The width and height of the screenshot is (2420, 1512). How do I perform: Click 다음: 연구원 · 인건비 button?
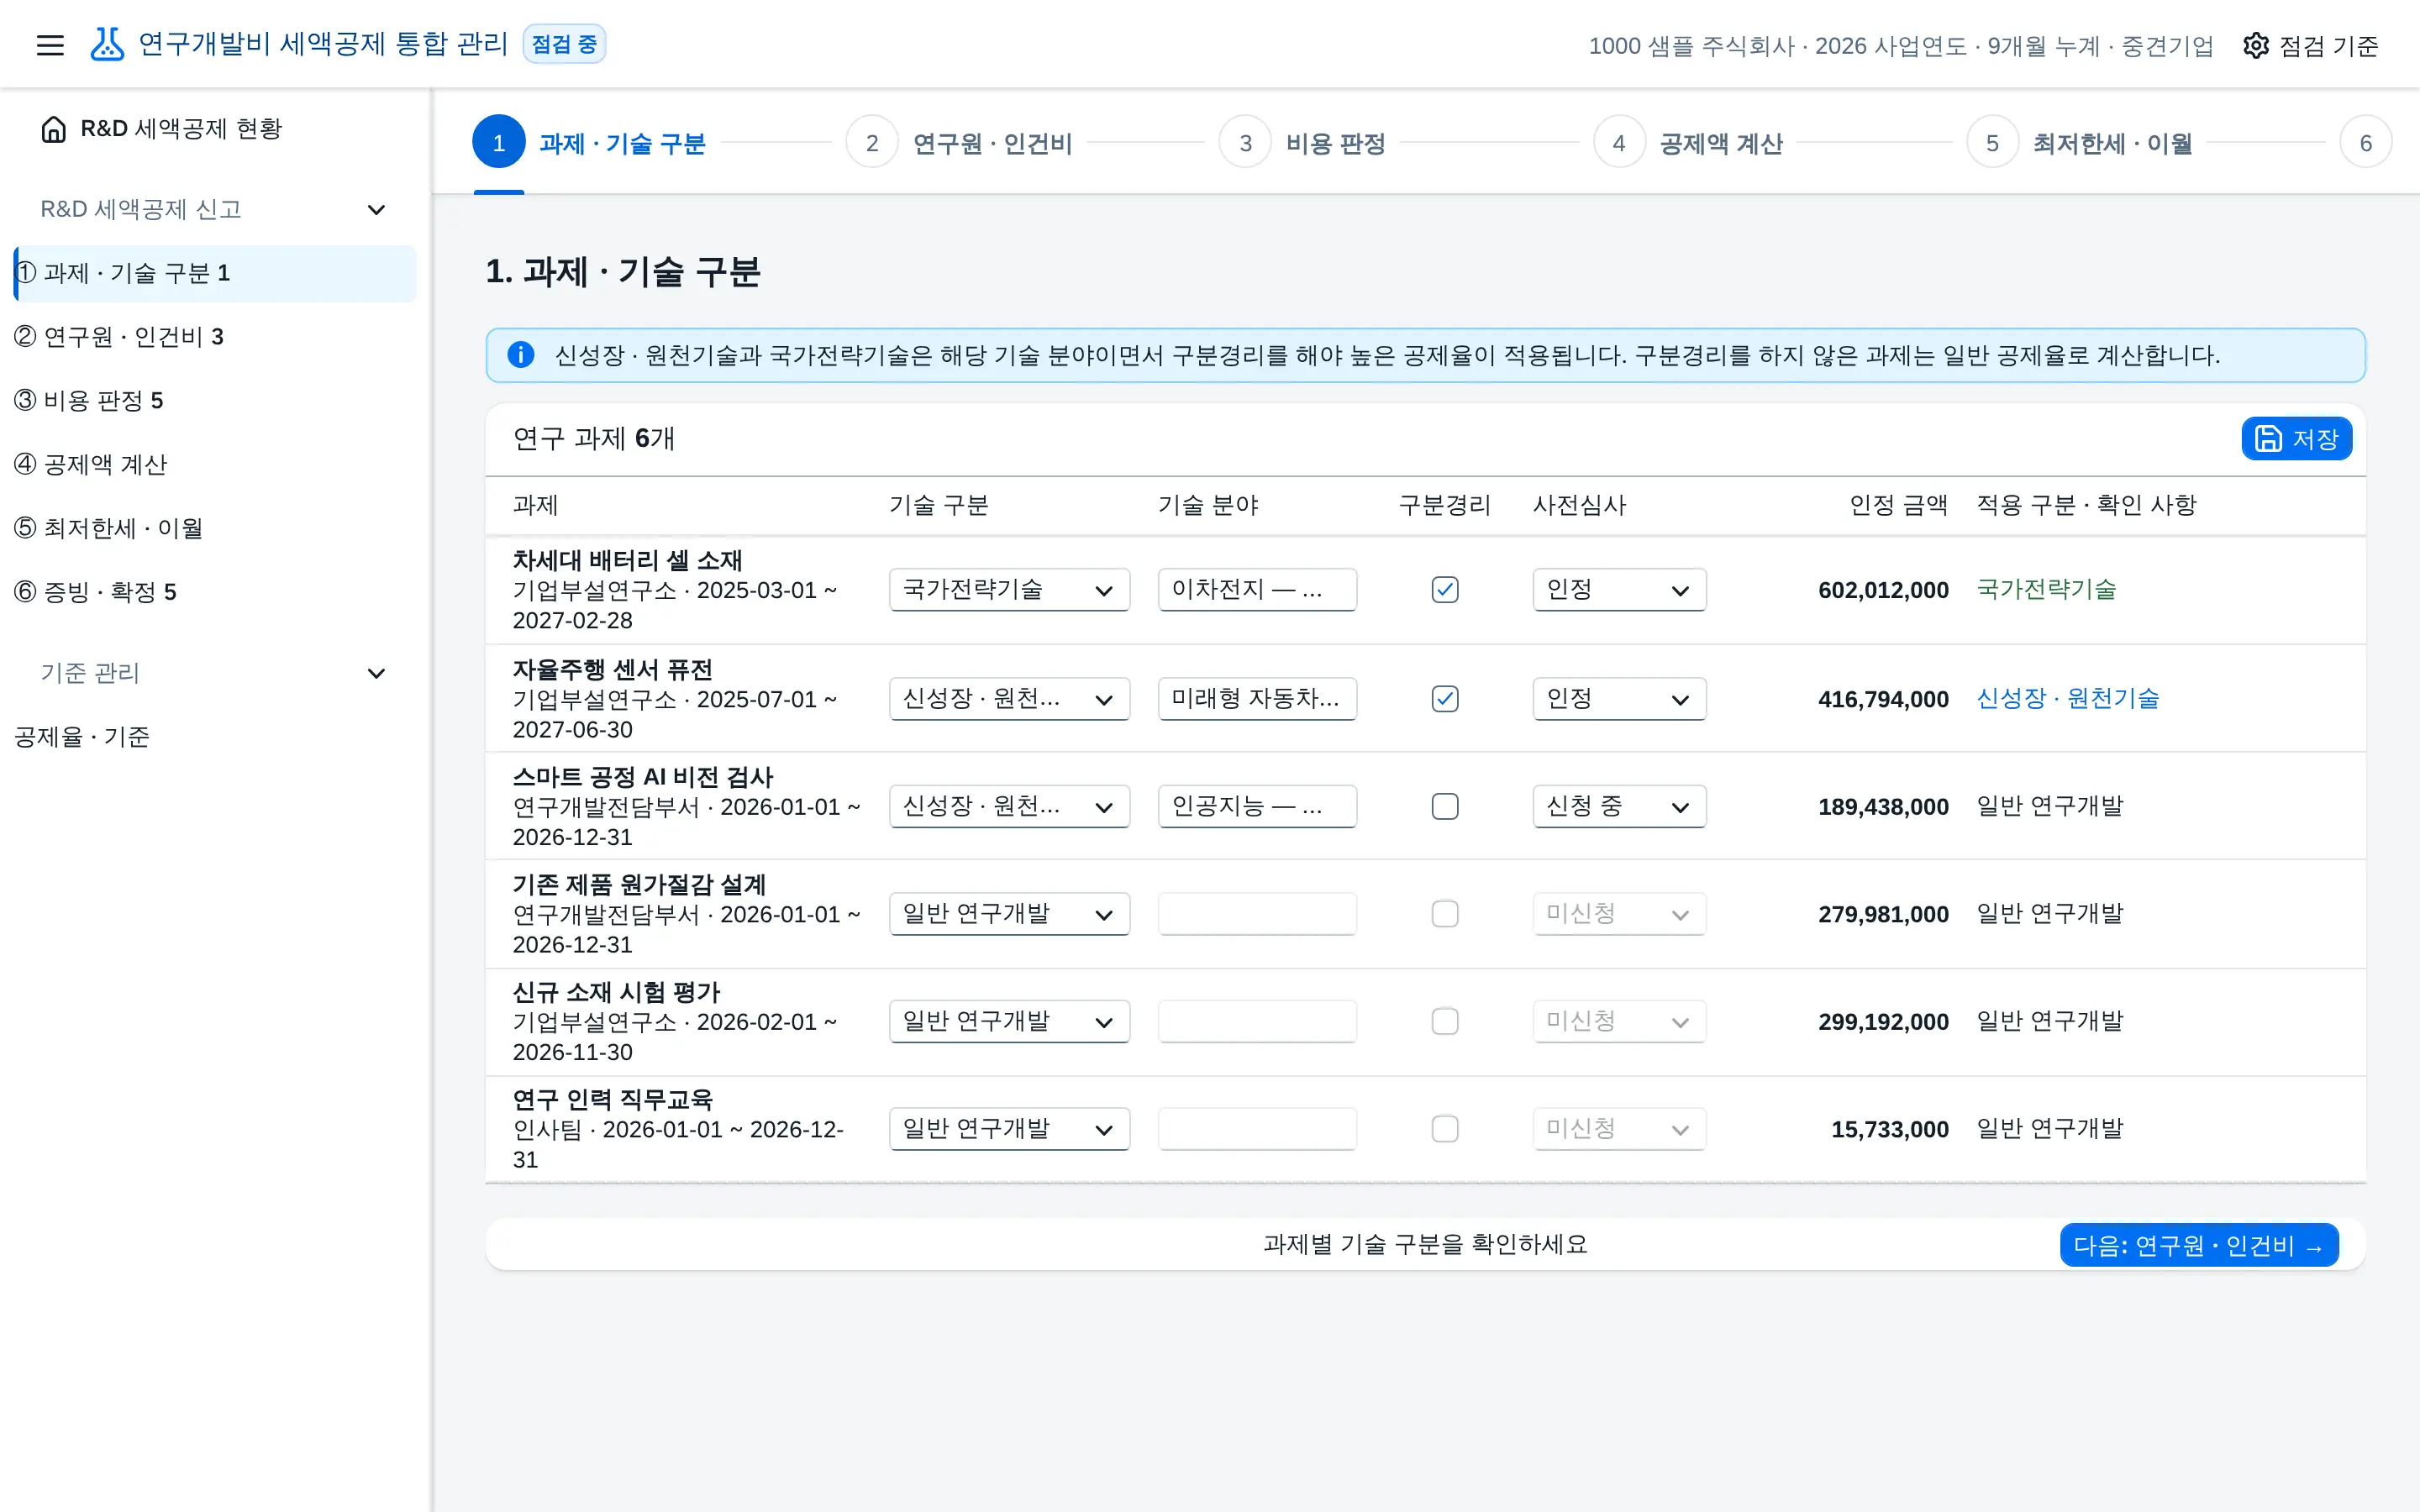2199,1245
